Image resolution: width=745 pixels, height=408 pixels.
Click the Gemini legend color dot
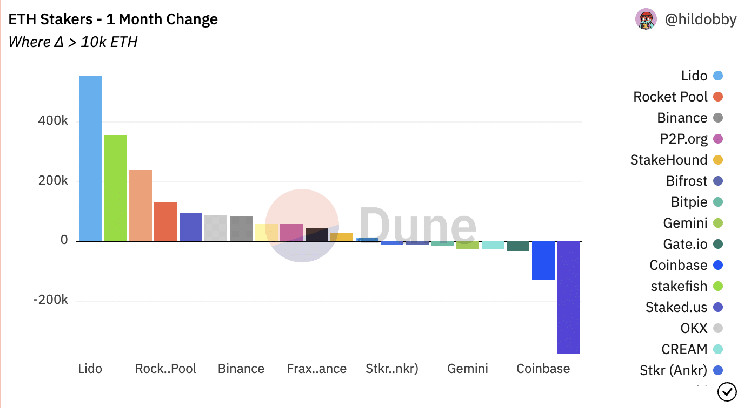pyautogui.click(x=718, y=223)
